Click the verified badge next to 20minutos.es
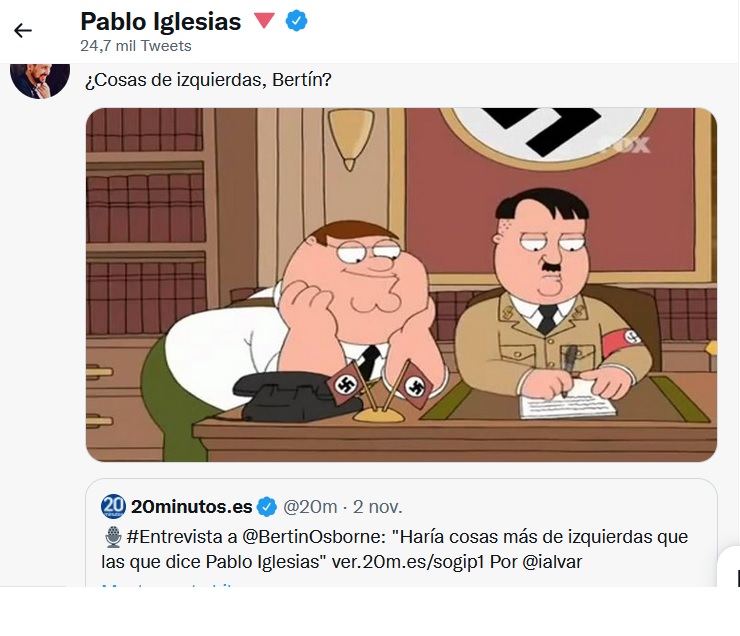Viewport: 740px width, 636px height. 267,505
